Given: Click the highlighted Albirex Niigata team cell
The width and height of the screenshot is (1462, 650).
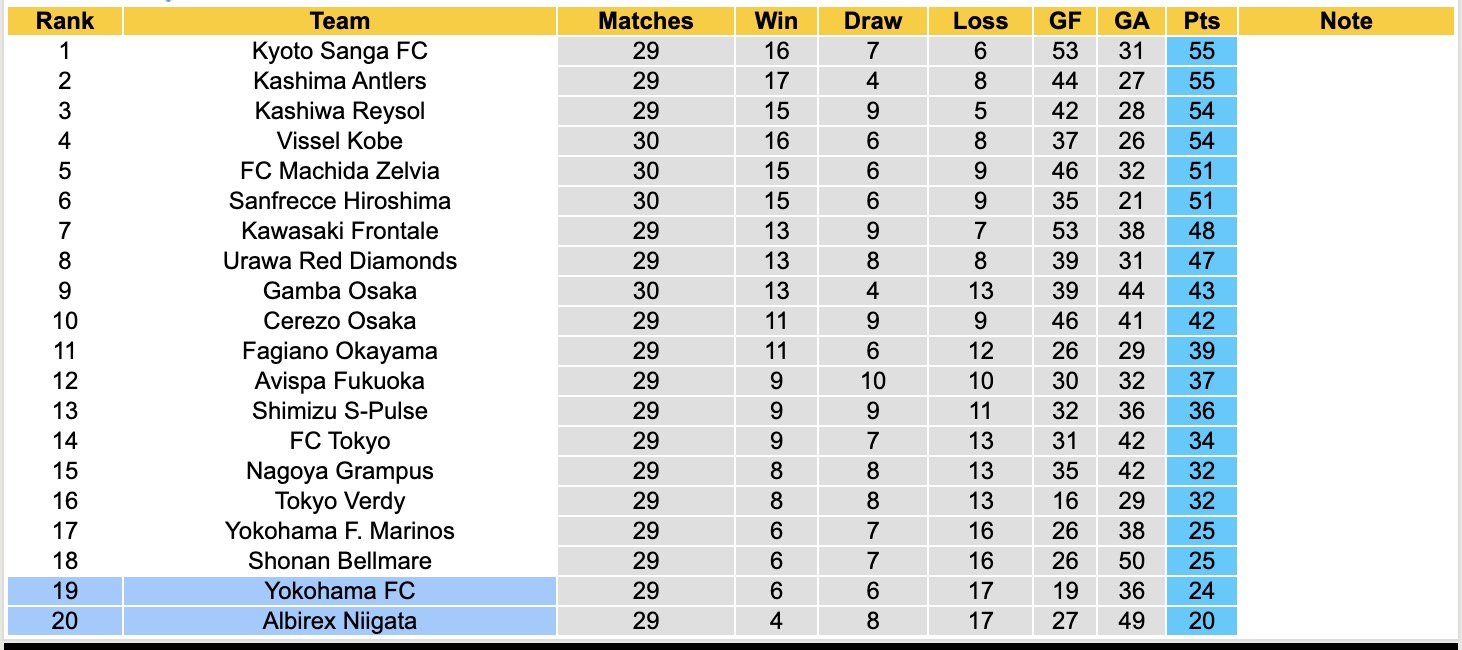Looking at the screenshot, I should pyautogui.click(x=339, y=621).
